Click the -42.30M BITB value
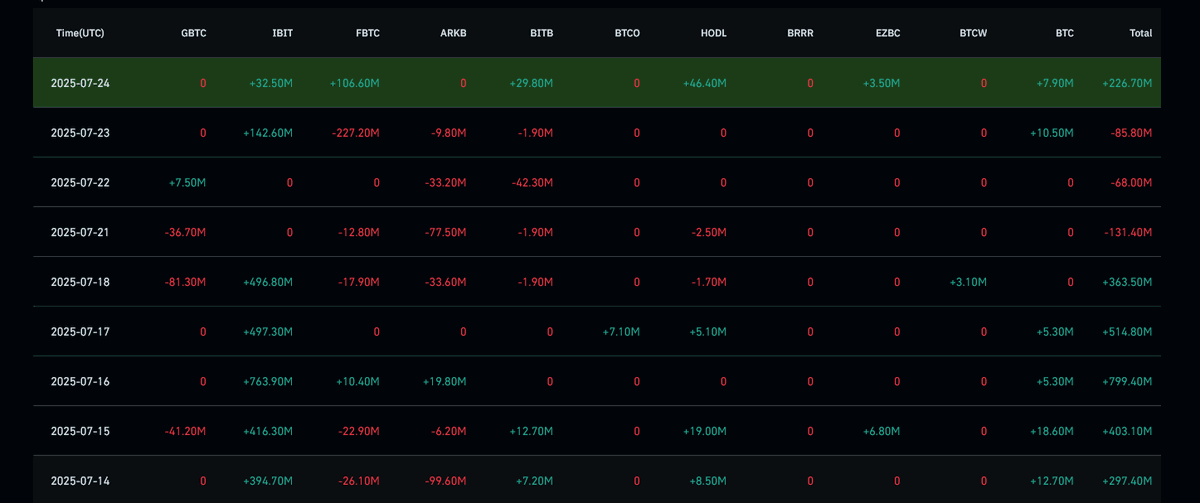The height and width of the screenshot is (503, 1200). [x=533, y=183]
